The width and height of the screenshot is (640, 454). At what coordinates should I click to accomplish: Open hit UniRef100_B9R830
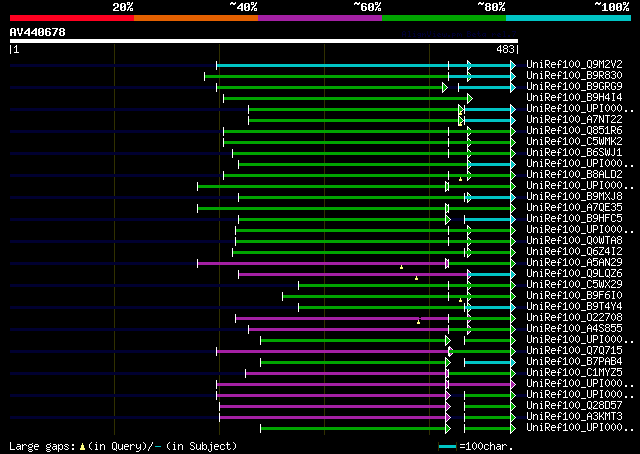pyautogui.click(x=574, y=76)
